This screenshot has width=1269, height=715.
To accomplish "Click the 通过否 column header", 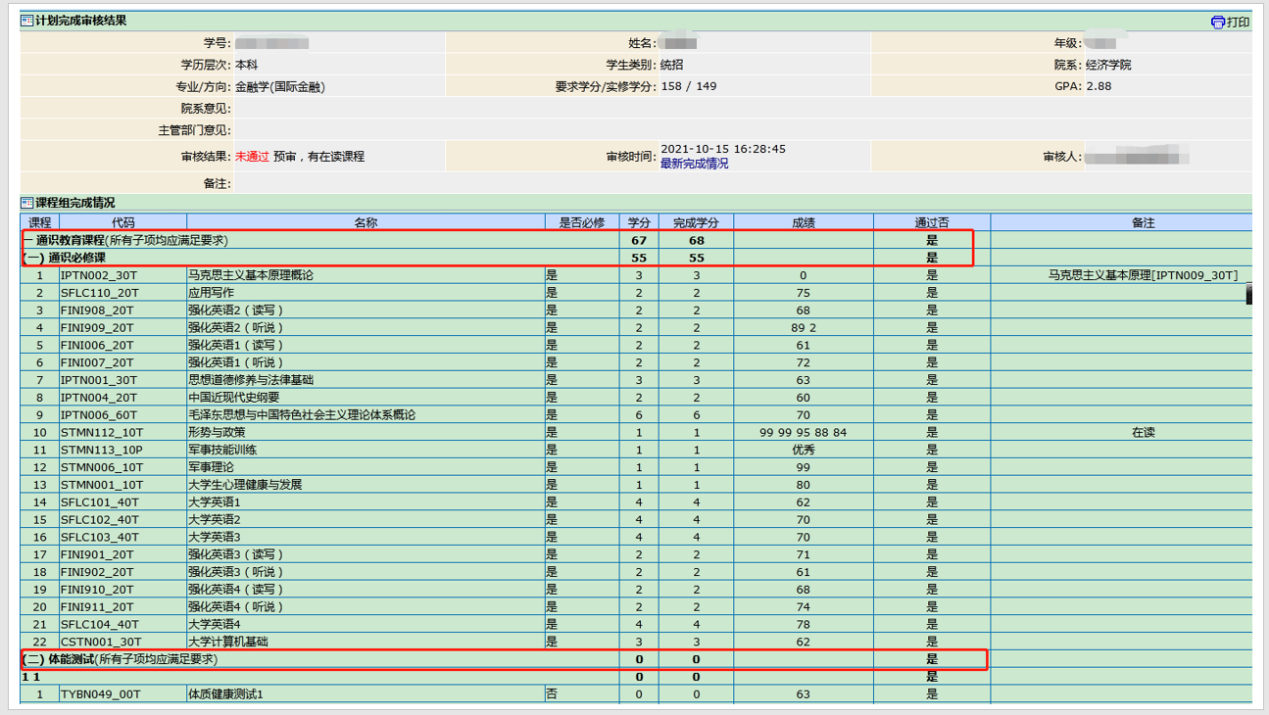I will pos(931,222).
